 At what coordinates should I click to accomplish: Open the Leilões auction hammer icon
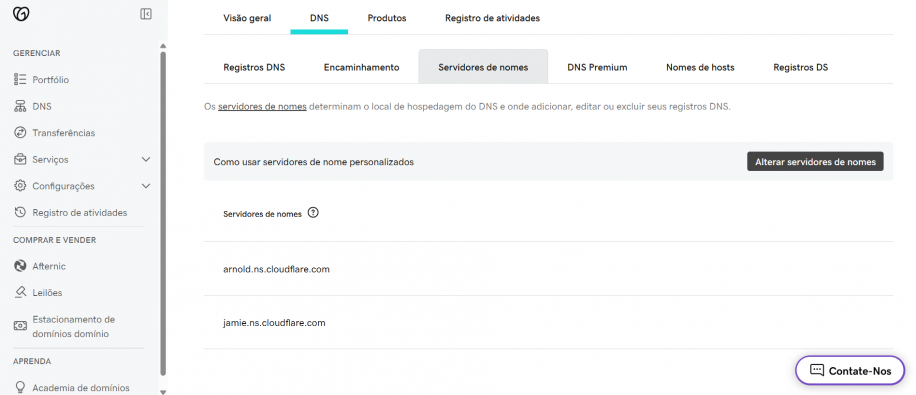pyautogui.click(x=20, y=292)
